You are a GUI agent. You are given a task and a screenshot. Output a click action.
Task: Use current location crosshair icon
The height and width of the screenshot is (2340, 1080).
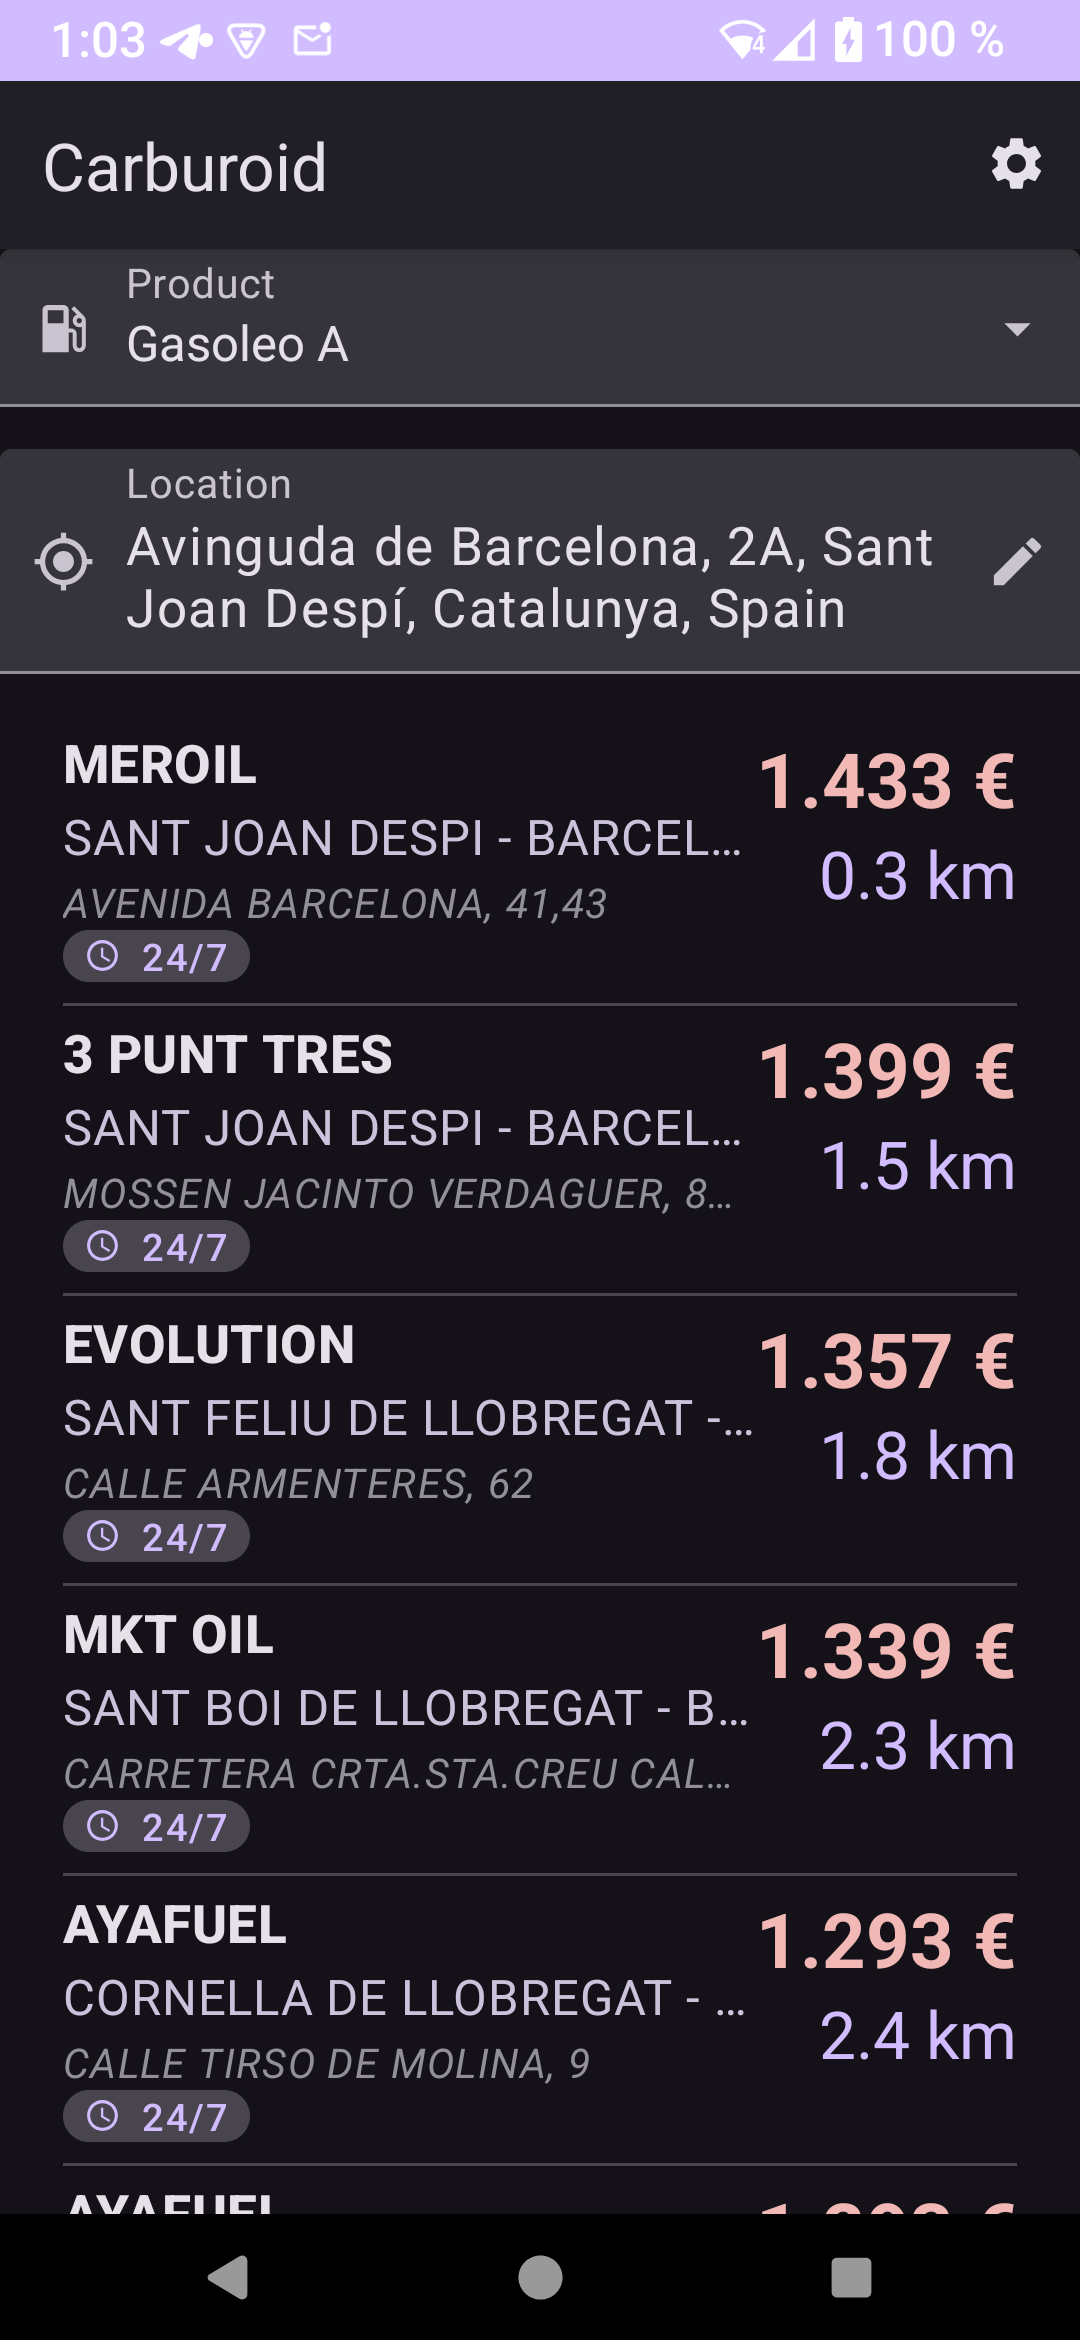(x=64, y=561)
